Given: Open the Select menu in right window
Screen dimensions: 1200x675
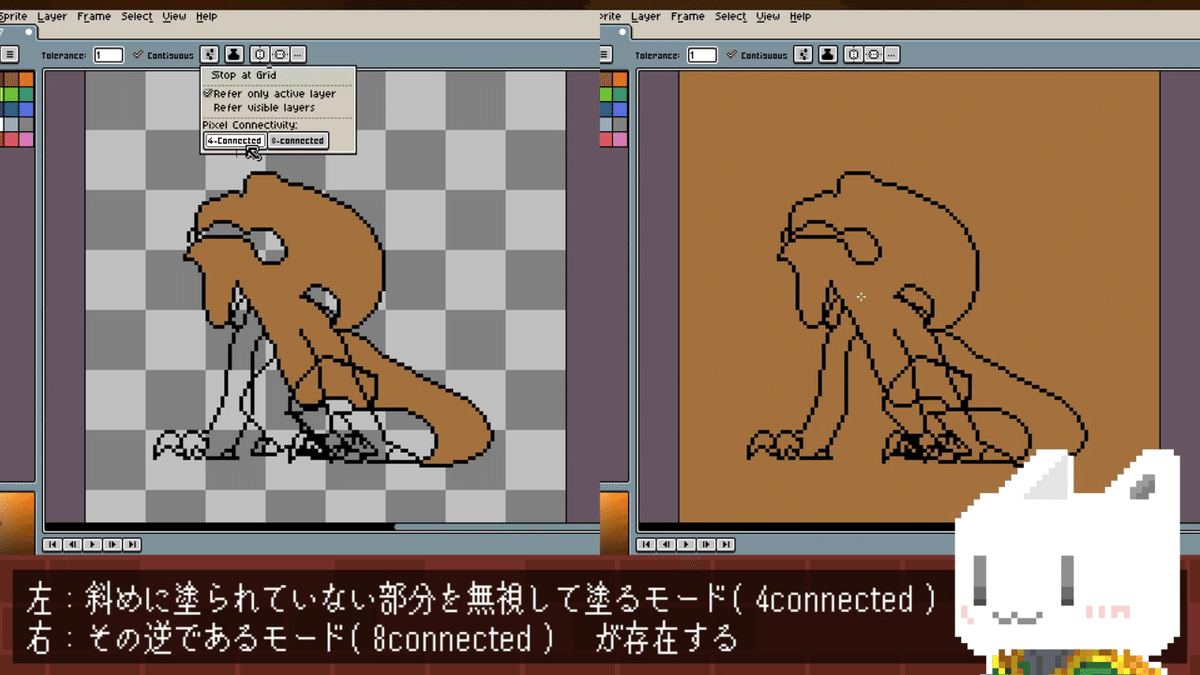Looking at the screenshot, I should tap(730, 17).
